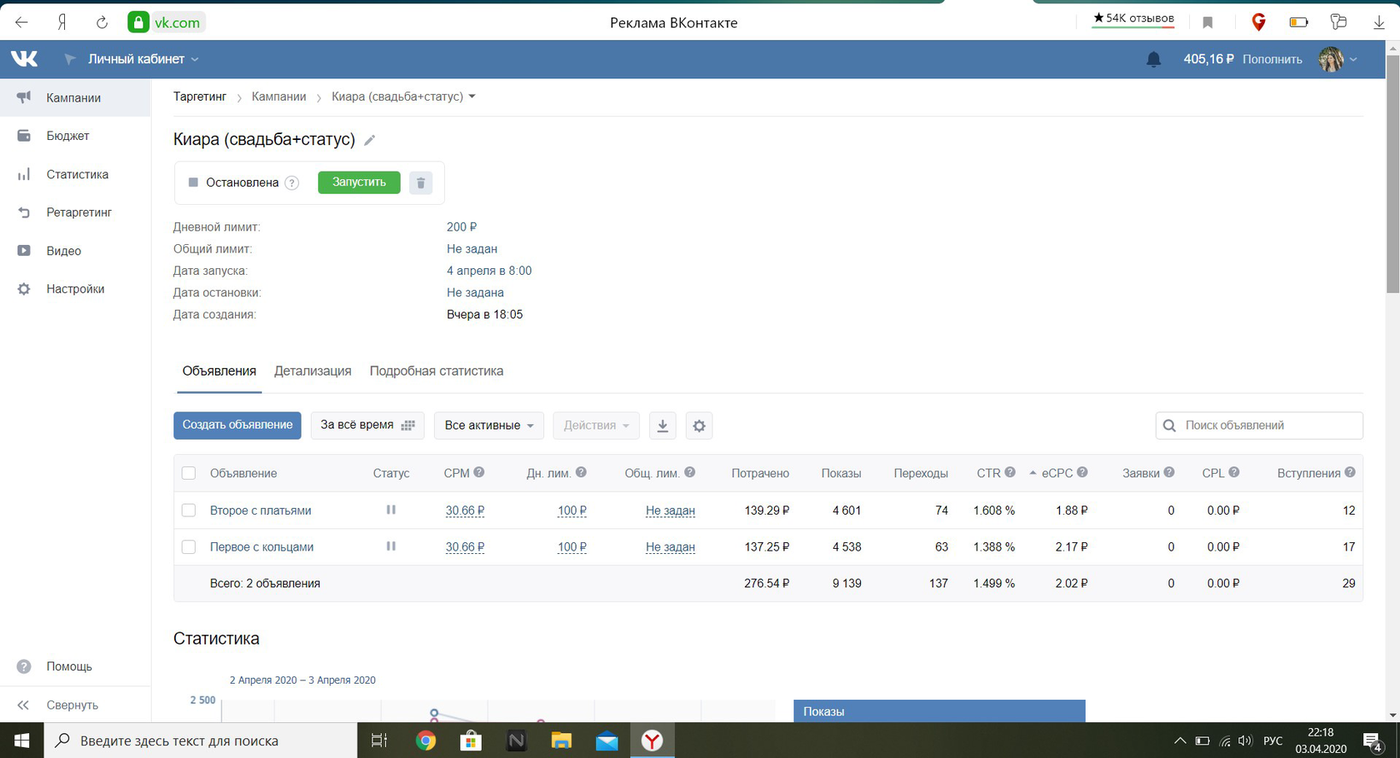Open period picker За всё время

tap(367, 425)
